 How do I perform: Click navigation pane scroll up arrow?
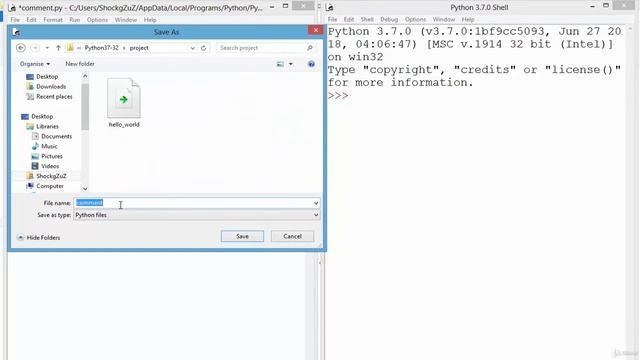tap(85, 76)
